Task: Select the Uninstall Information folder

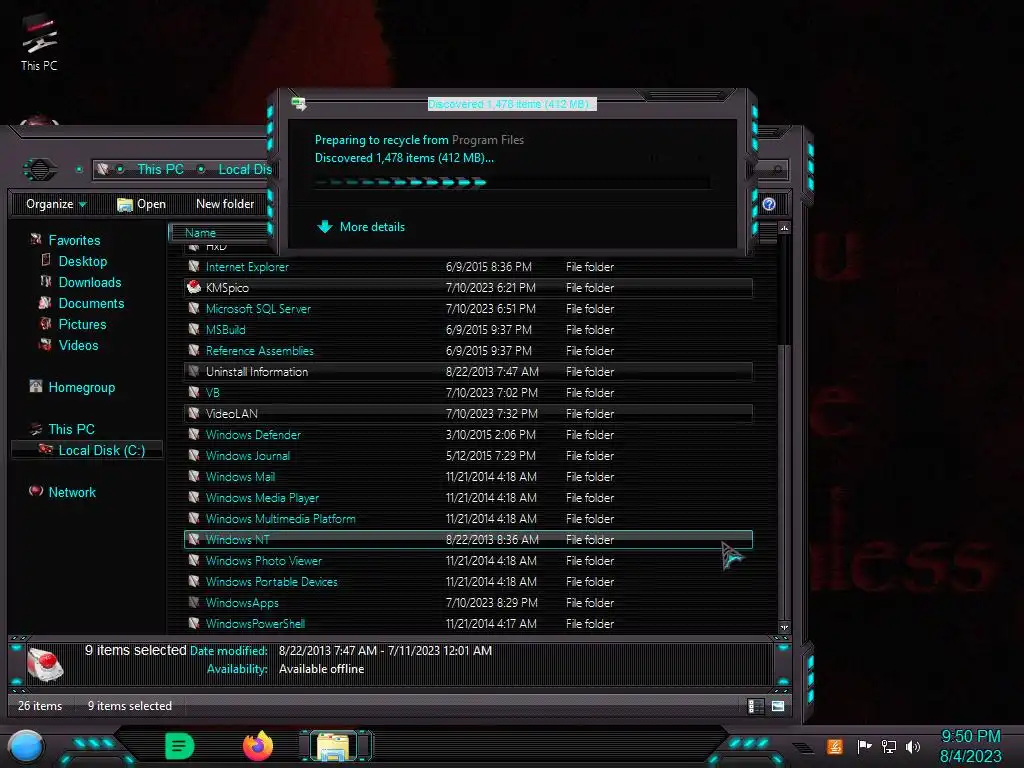Action: pyautogui.click(x=469, y=371)
